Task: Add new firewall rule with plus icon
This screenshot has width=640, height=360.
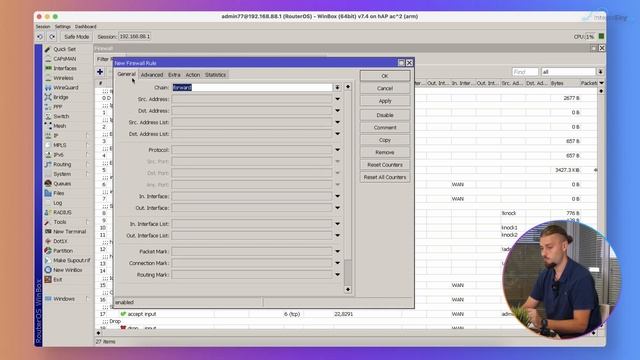Action: coord(100,72)
